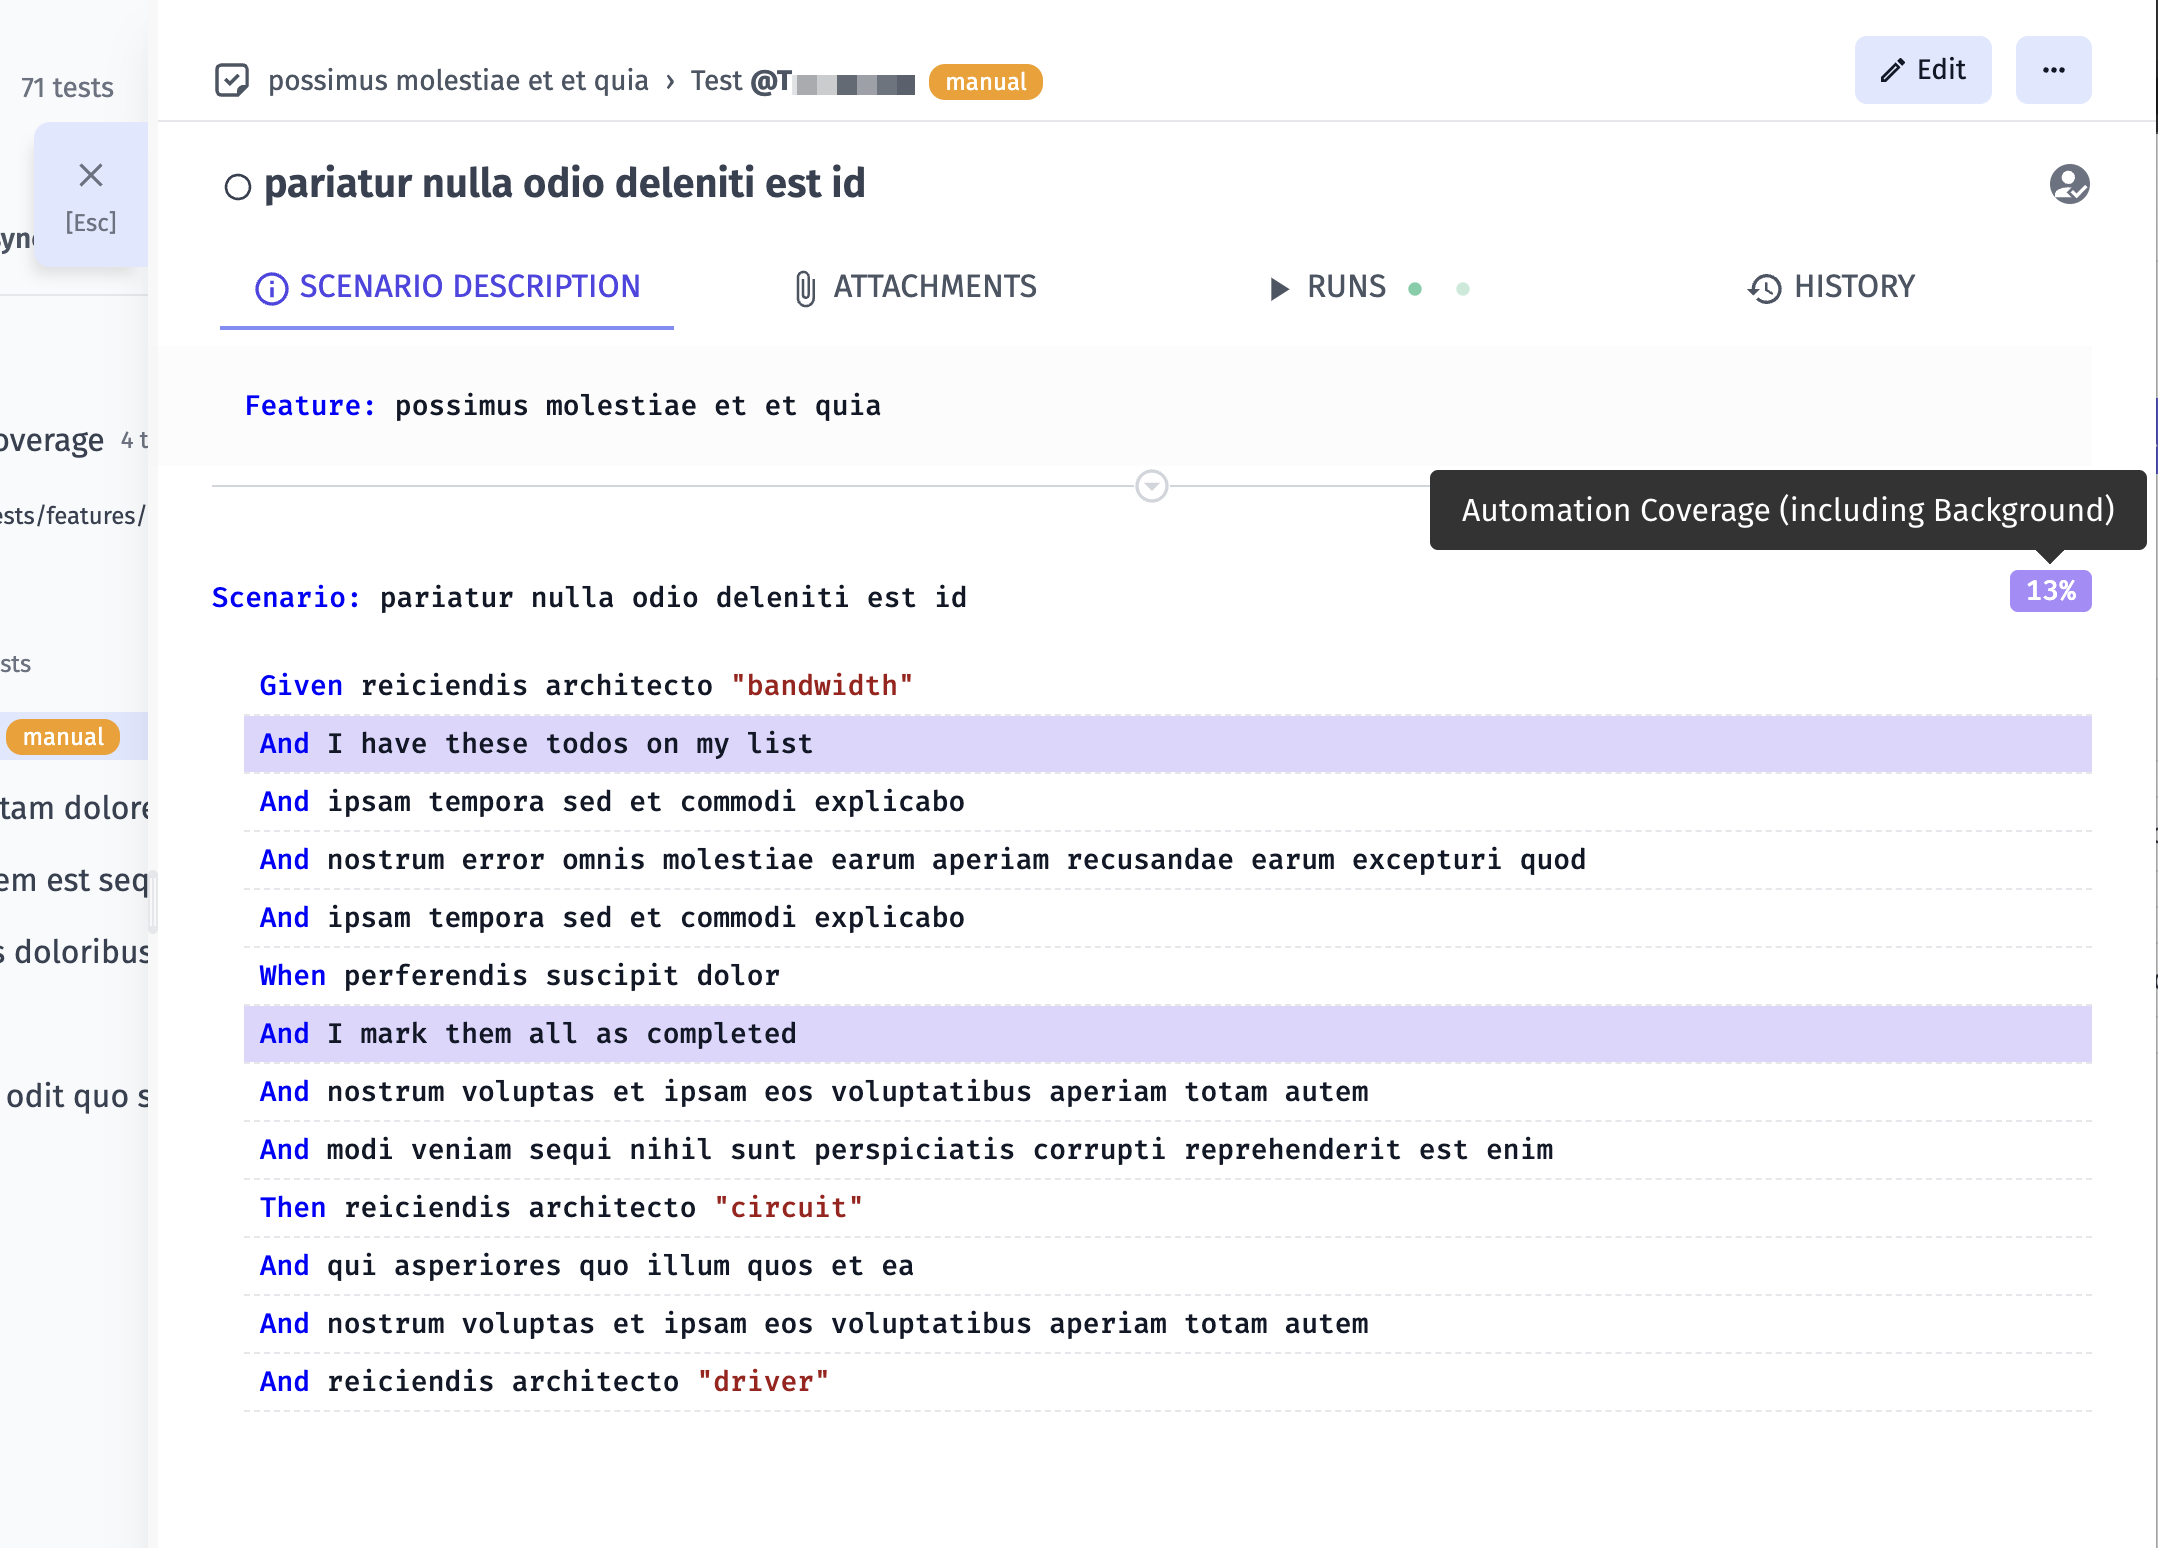Click the paperclip attachments icon
2158x1548 pixels.
pos(805,289)
